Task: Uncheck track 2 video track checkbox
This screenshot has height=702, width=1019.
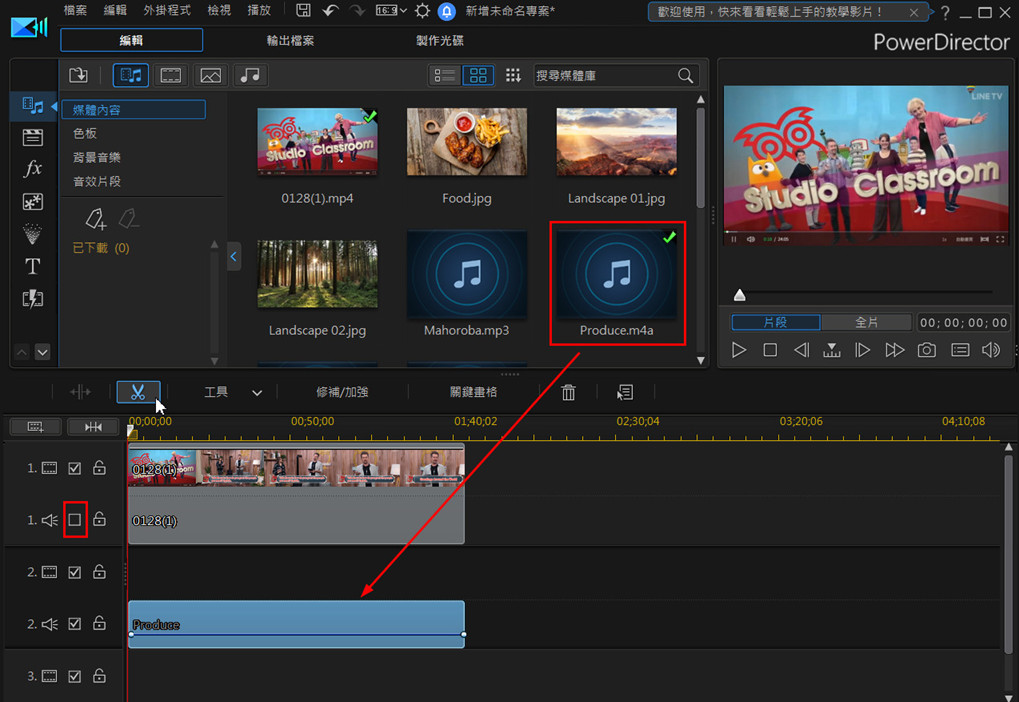Action: [75, 572]
